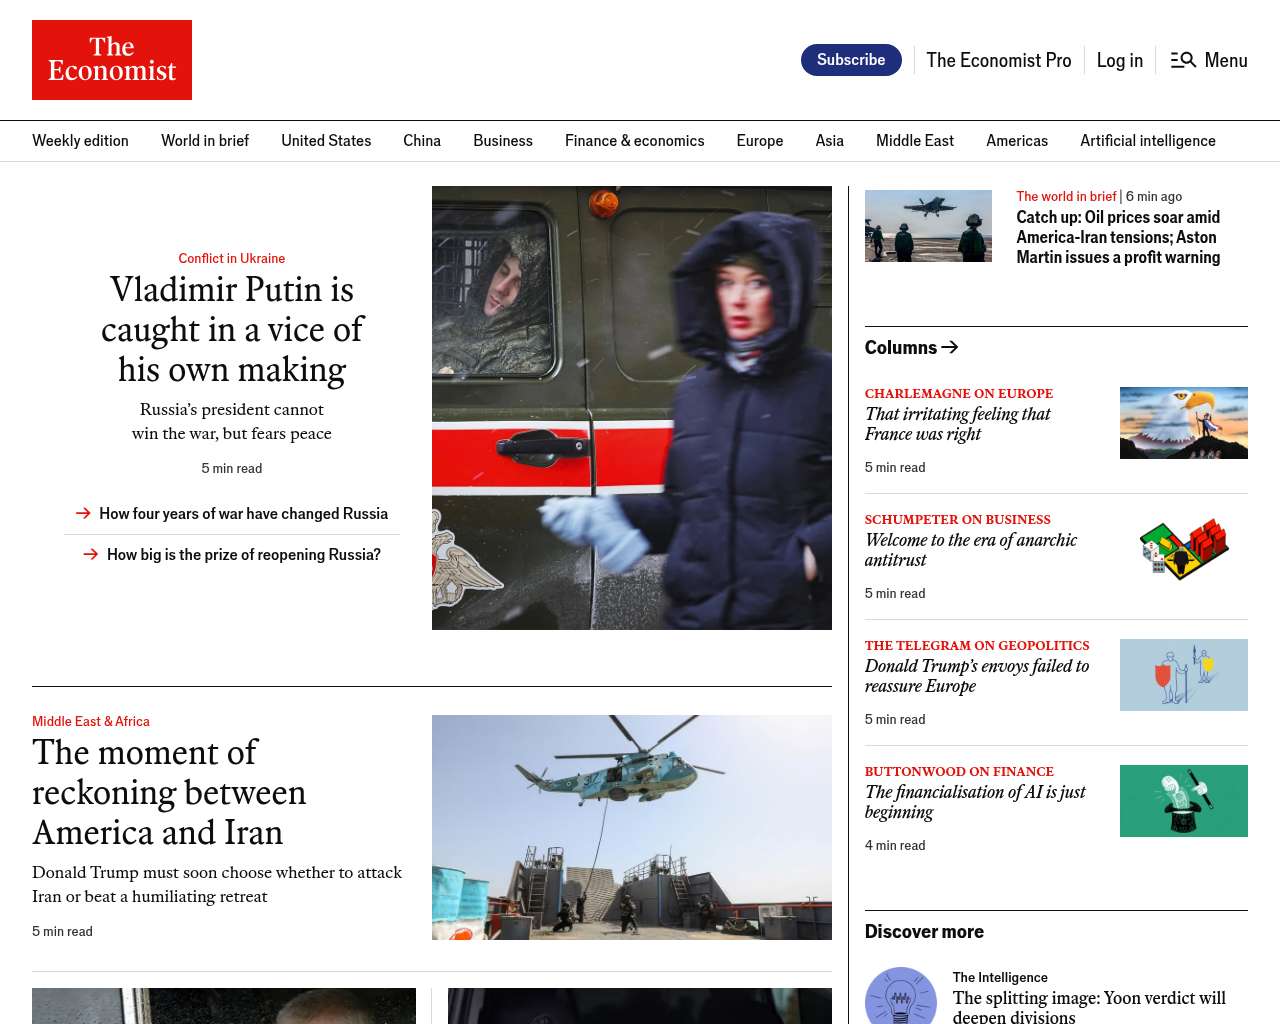Screen dimensions: 1280x1024
Task: Click 'The world in brief' red label
Action: click(1066, 196)
